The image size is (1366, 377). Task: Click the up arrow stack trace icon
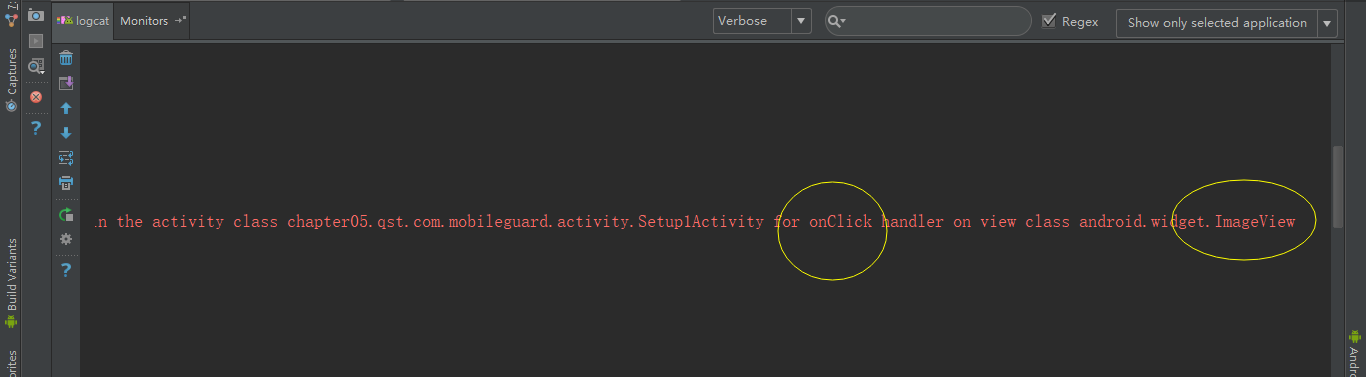(x=66, y=108)
